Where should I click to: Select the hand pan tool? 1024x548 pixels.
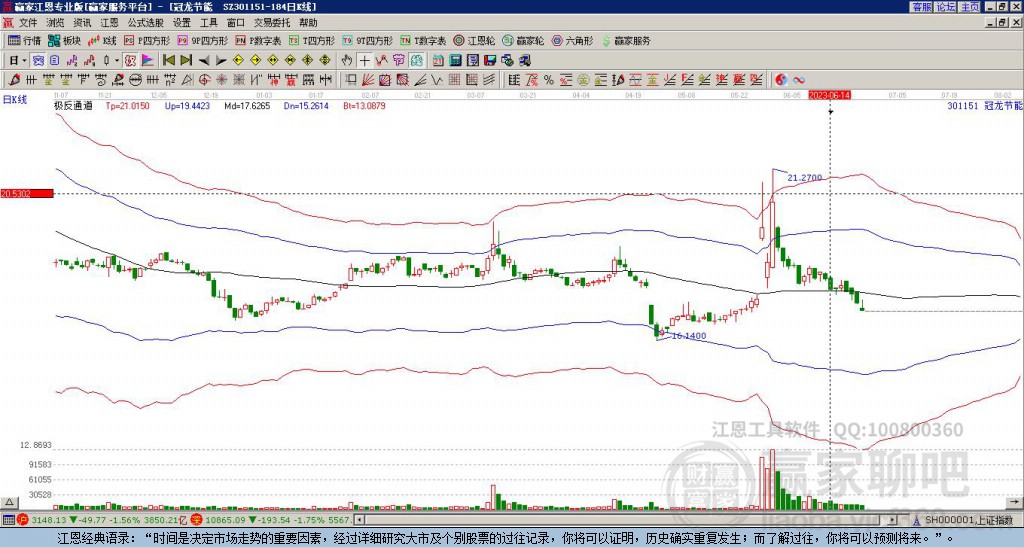click(347, 60)
